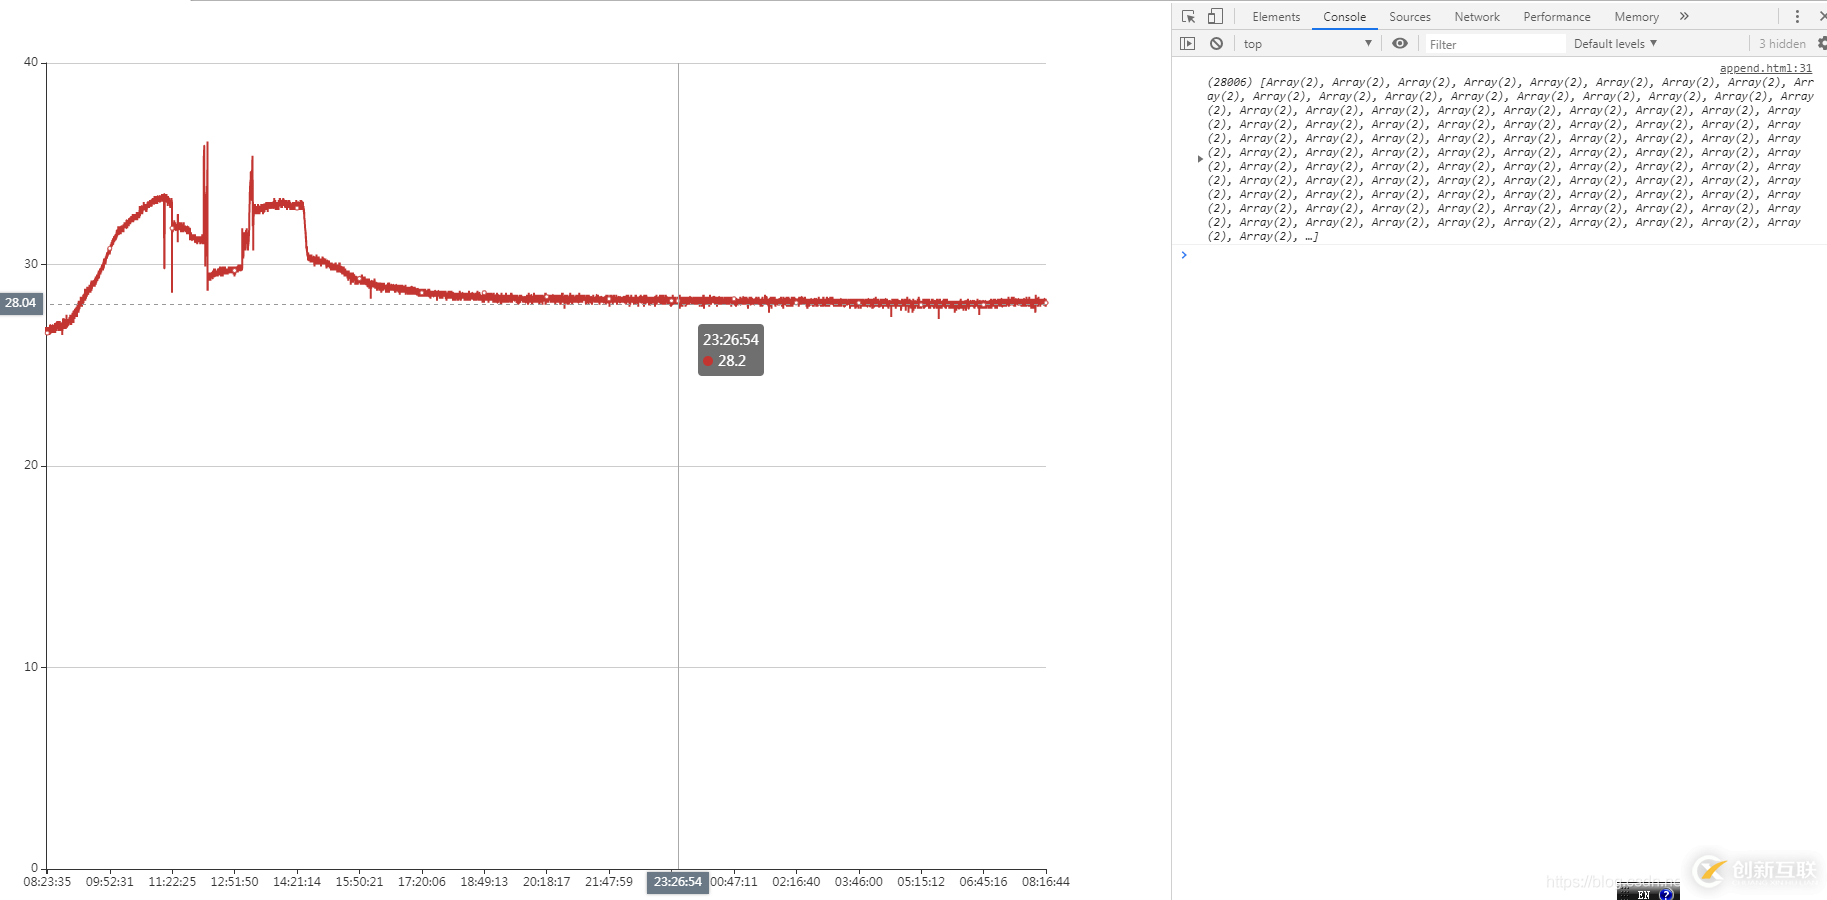Click the 06:45:16 x-axis label

tap(983, 882)
